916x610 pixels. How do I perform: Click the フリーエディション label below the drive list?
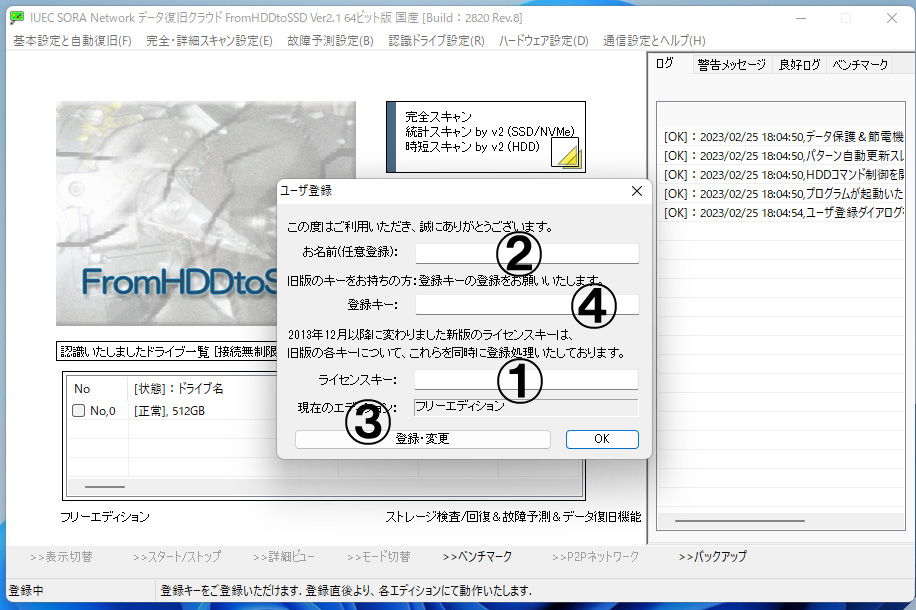point(105,517)
